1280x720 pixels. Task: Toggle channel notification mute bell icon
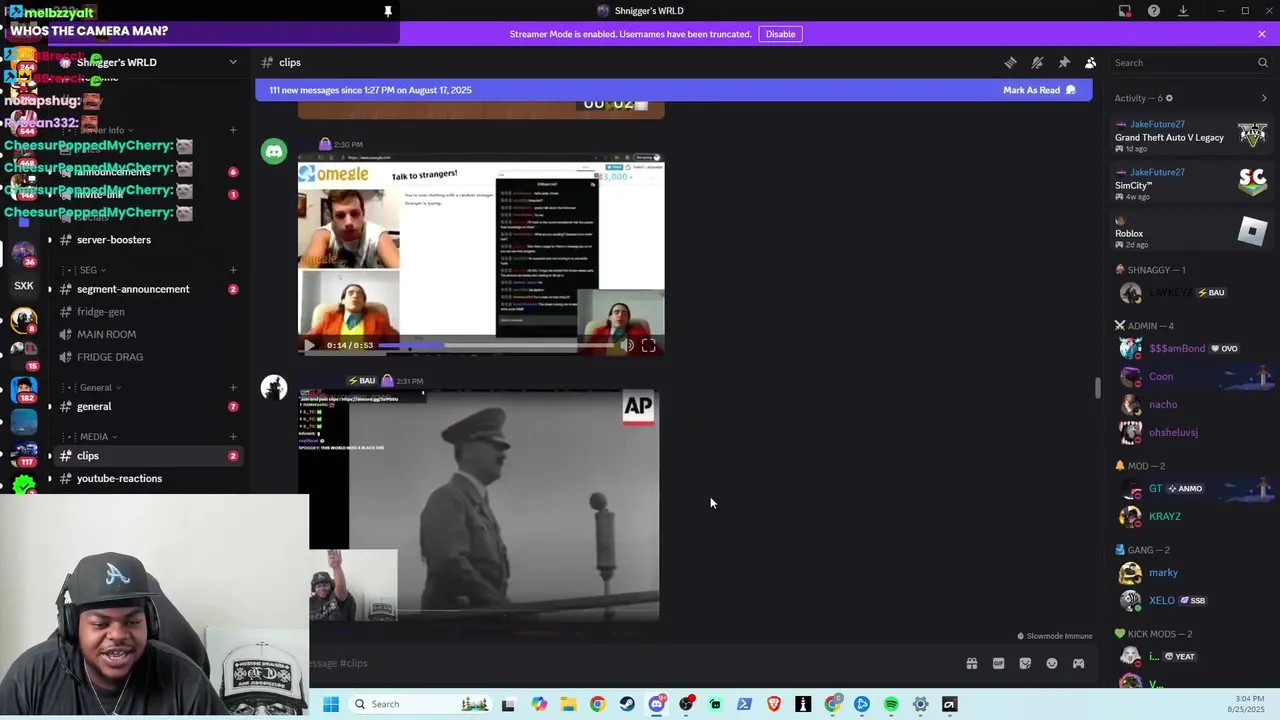[1037, 63]
